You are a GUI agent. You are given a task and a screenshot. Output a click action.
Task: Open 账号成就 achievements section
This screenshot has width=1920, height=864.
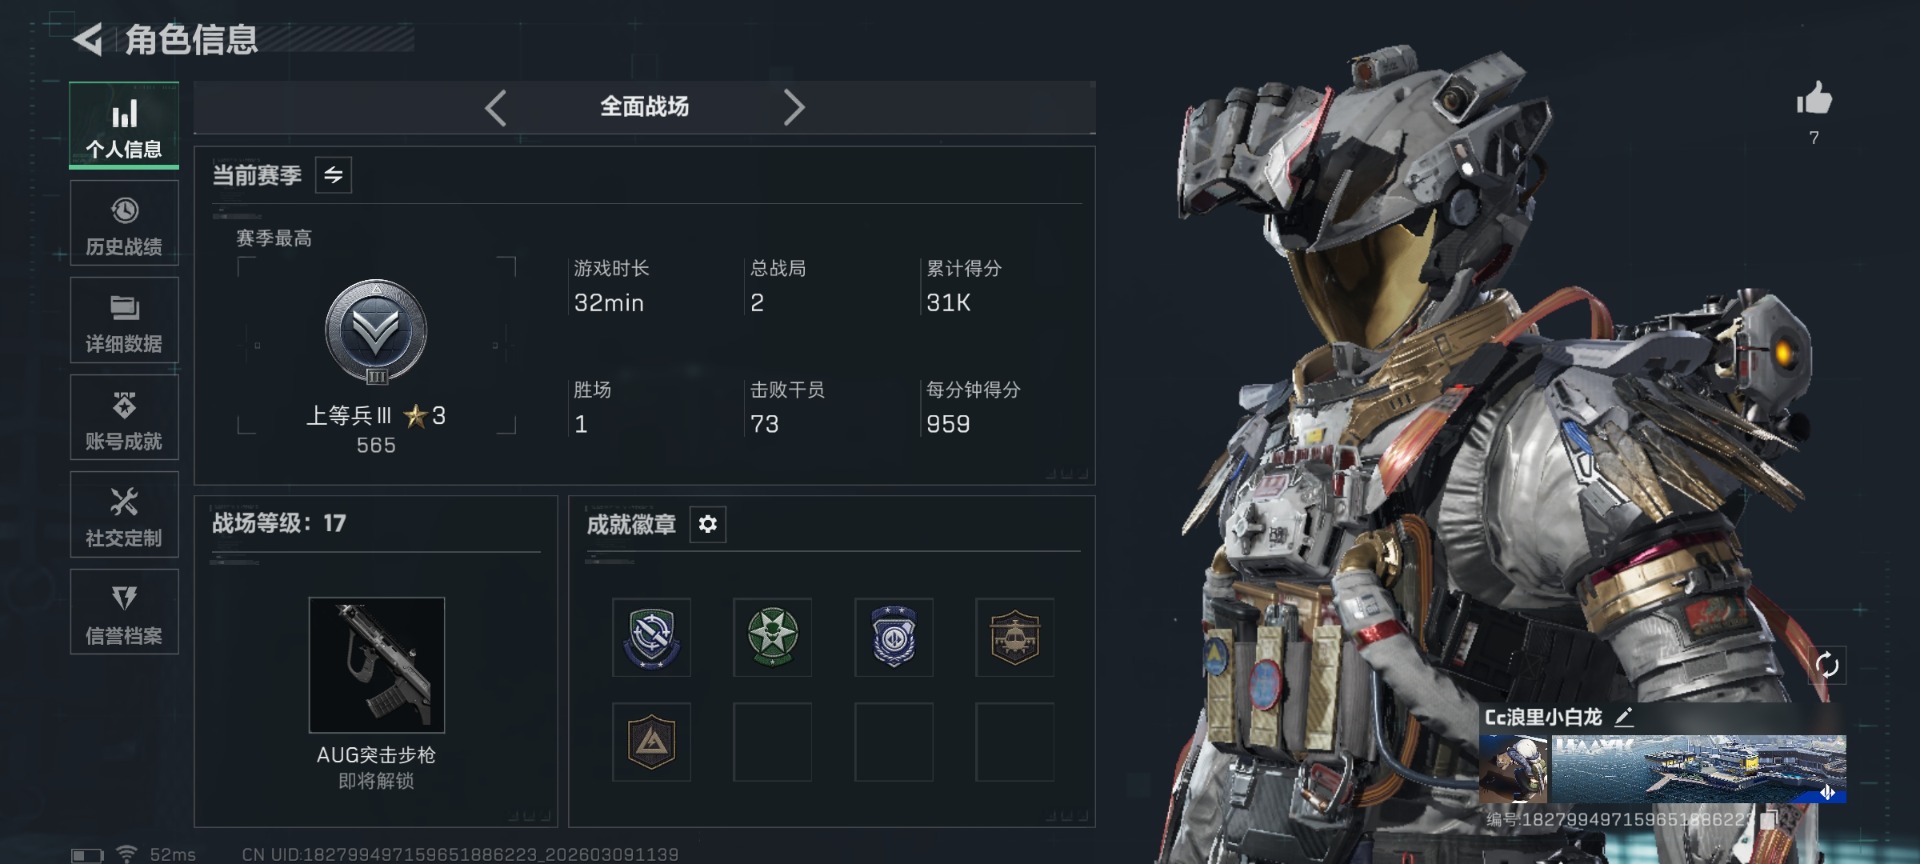(124, 418)
